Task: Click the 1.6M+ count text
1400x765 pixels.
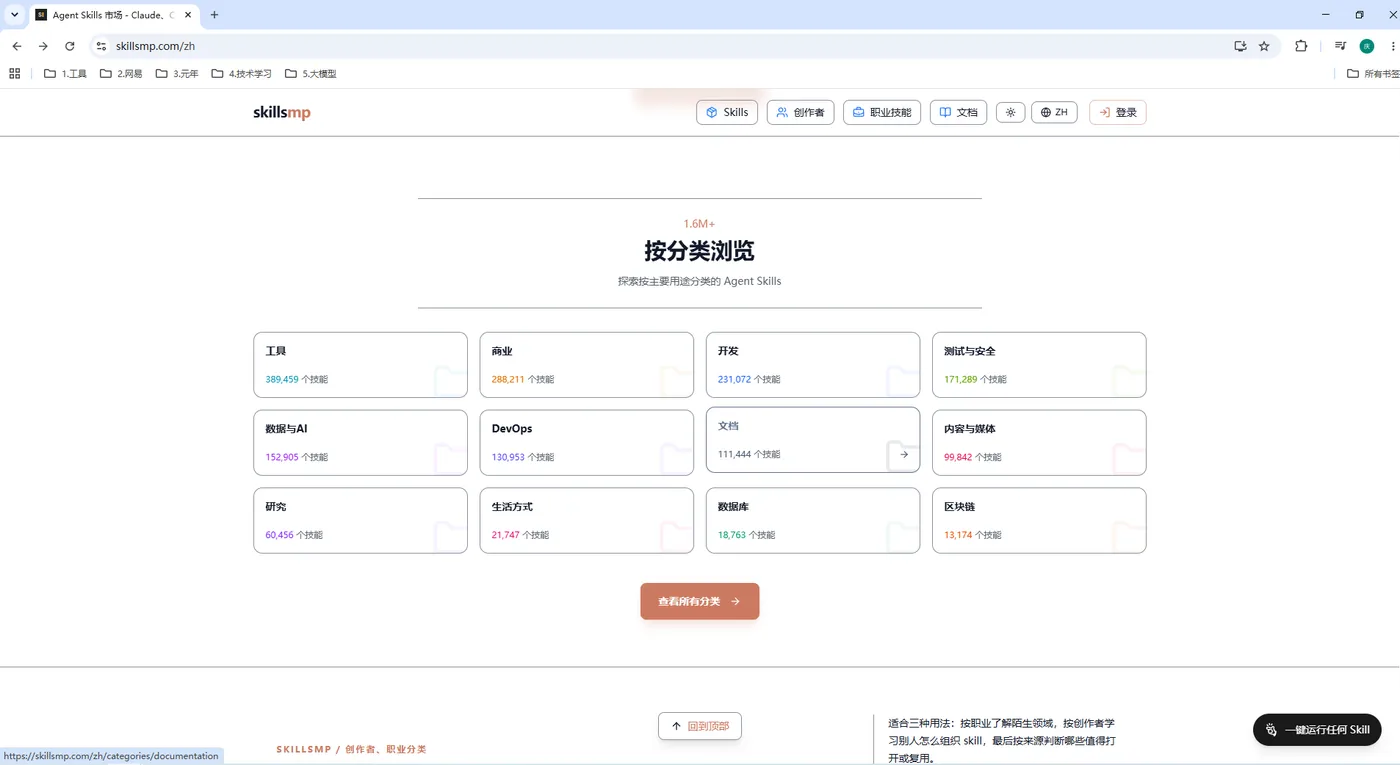Action: 699,224
